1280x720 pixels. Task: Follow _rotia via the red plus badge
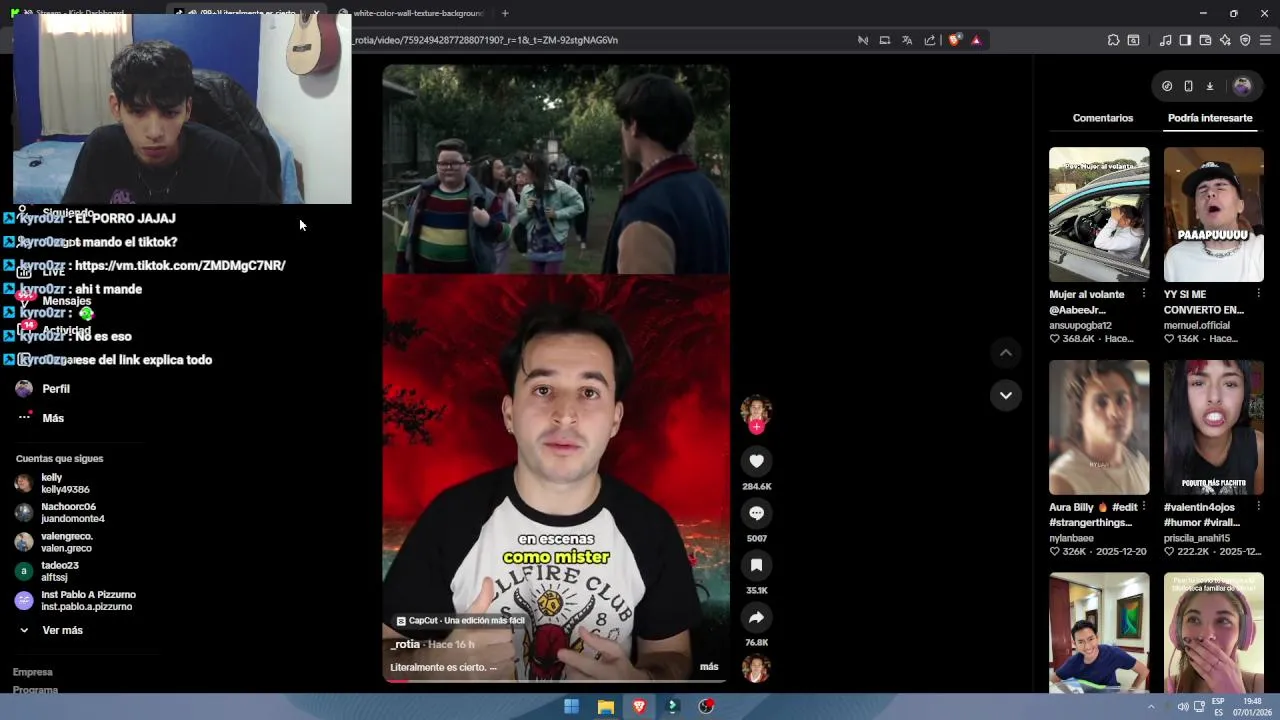(756, 427)
